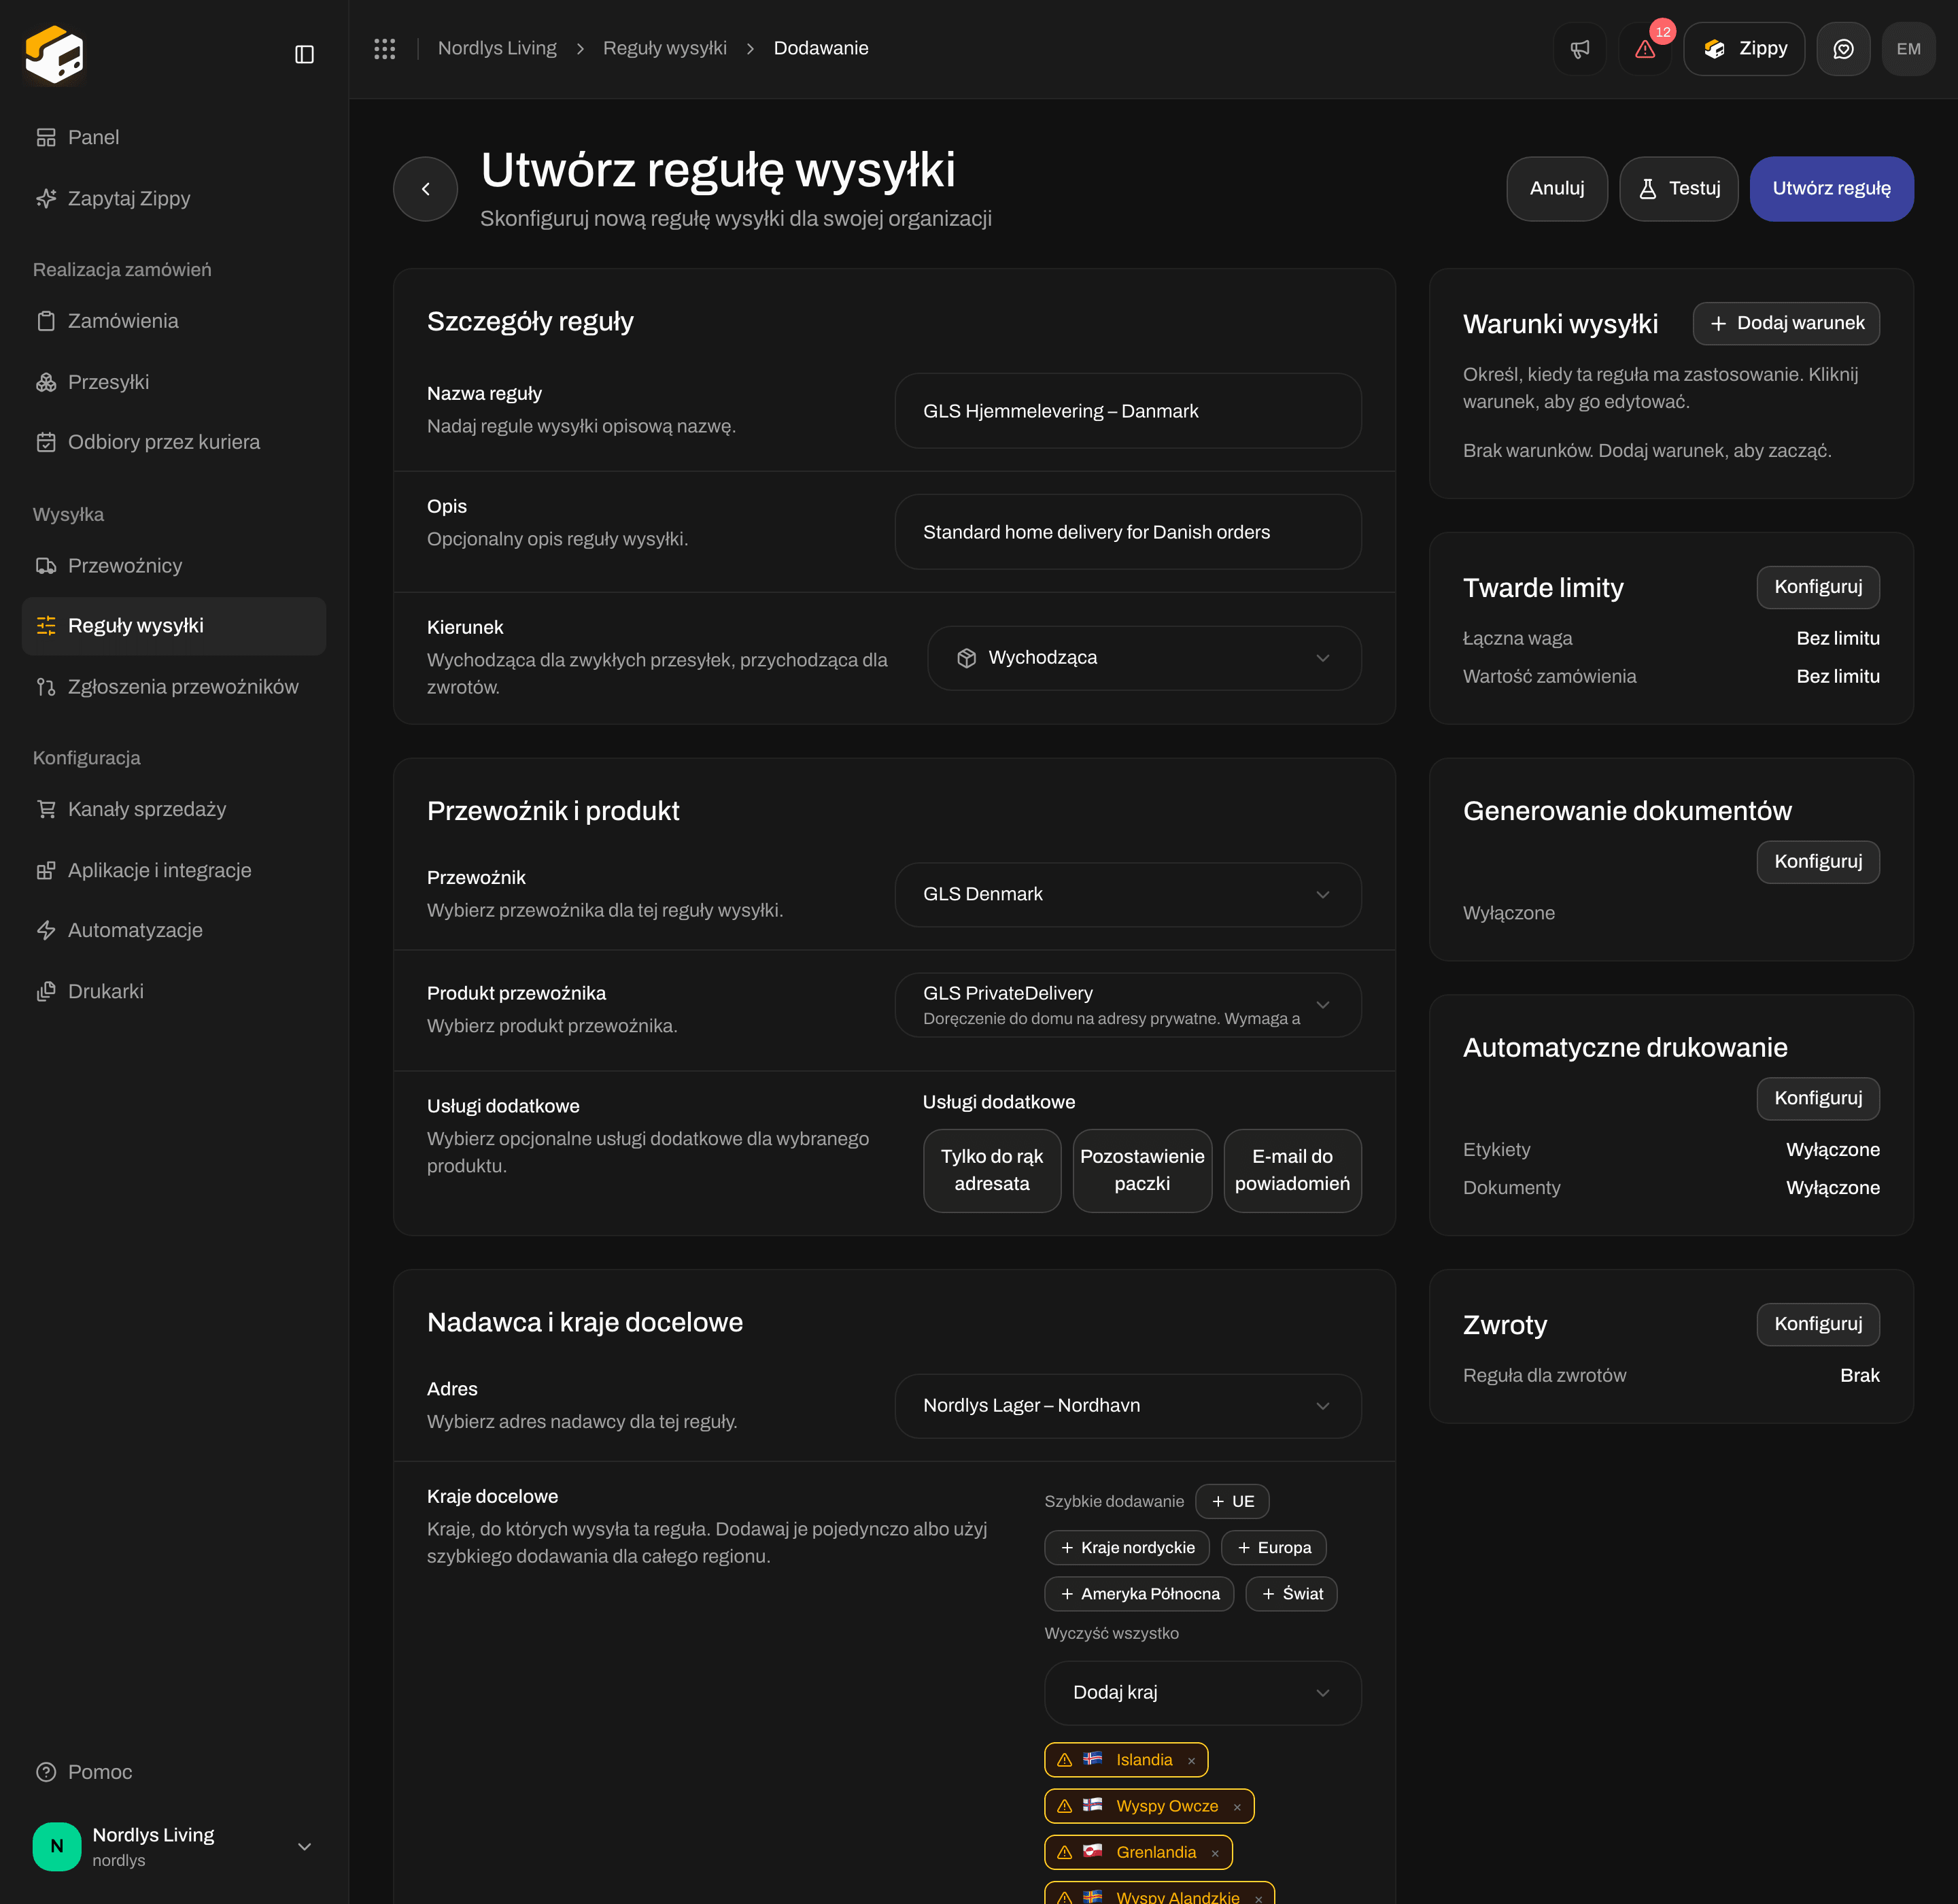Remove Islandia from destination countries
Screen dimensions: 1958x1904
(x=1191, y=1761)
